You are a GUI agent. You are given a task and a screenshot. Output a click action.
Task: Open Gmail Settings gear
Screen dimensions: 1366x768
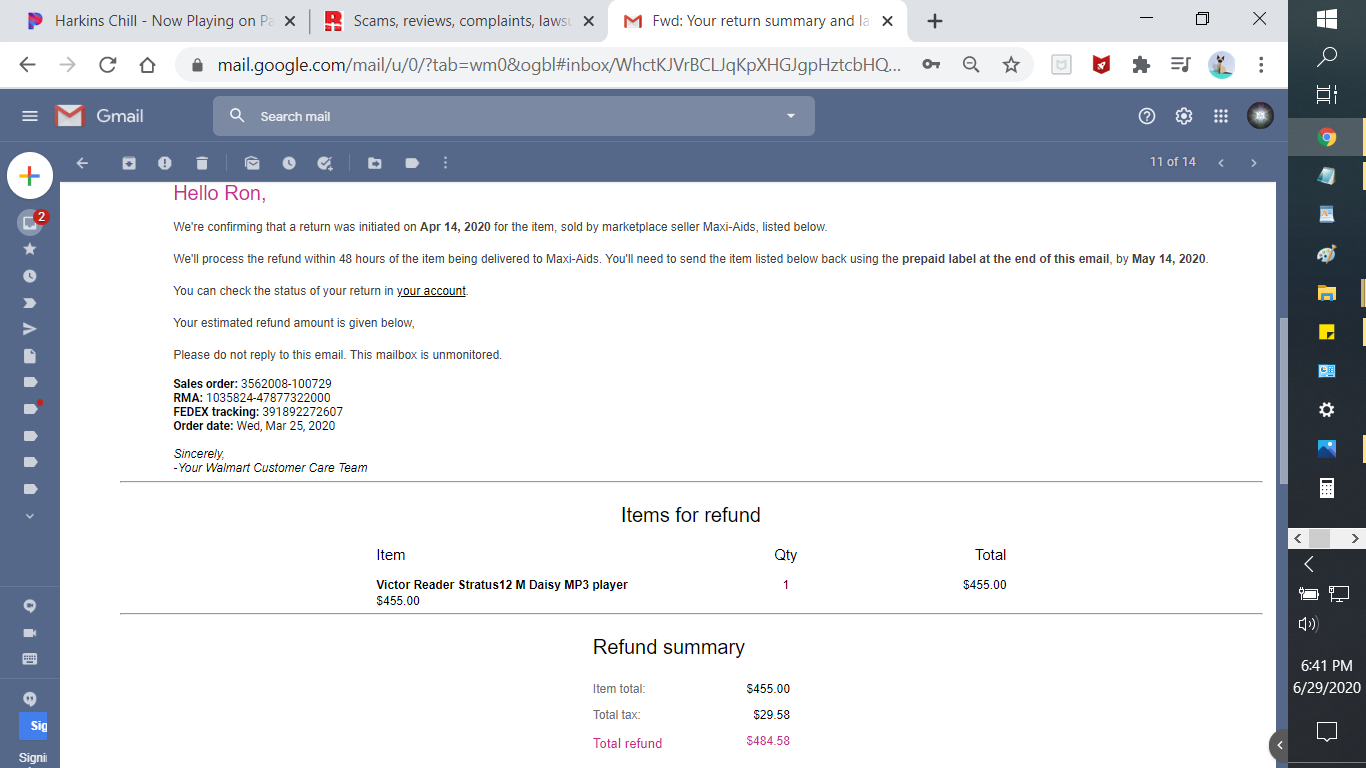[1184, 116]
